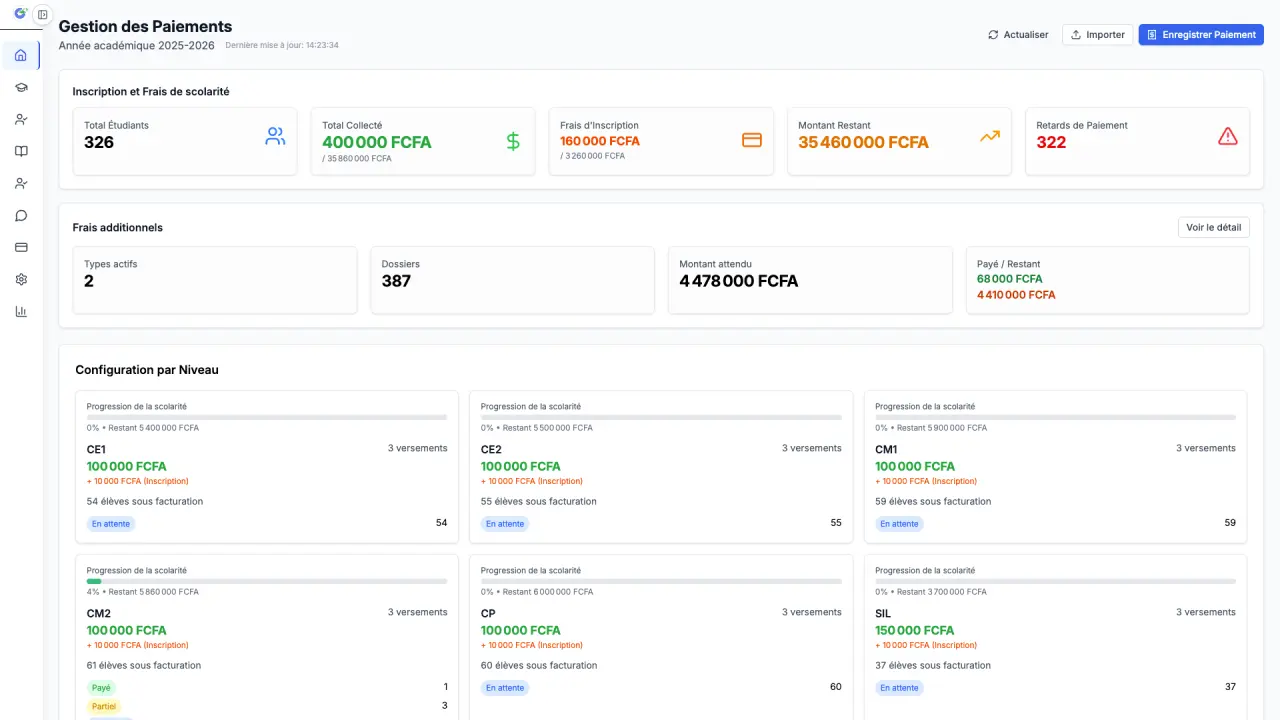Viewport: 1280px width, 720px height.
Task: Open settings via the sidebar gear icon
Action: coord(21,279)
